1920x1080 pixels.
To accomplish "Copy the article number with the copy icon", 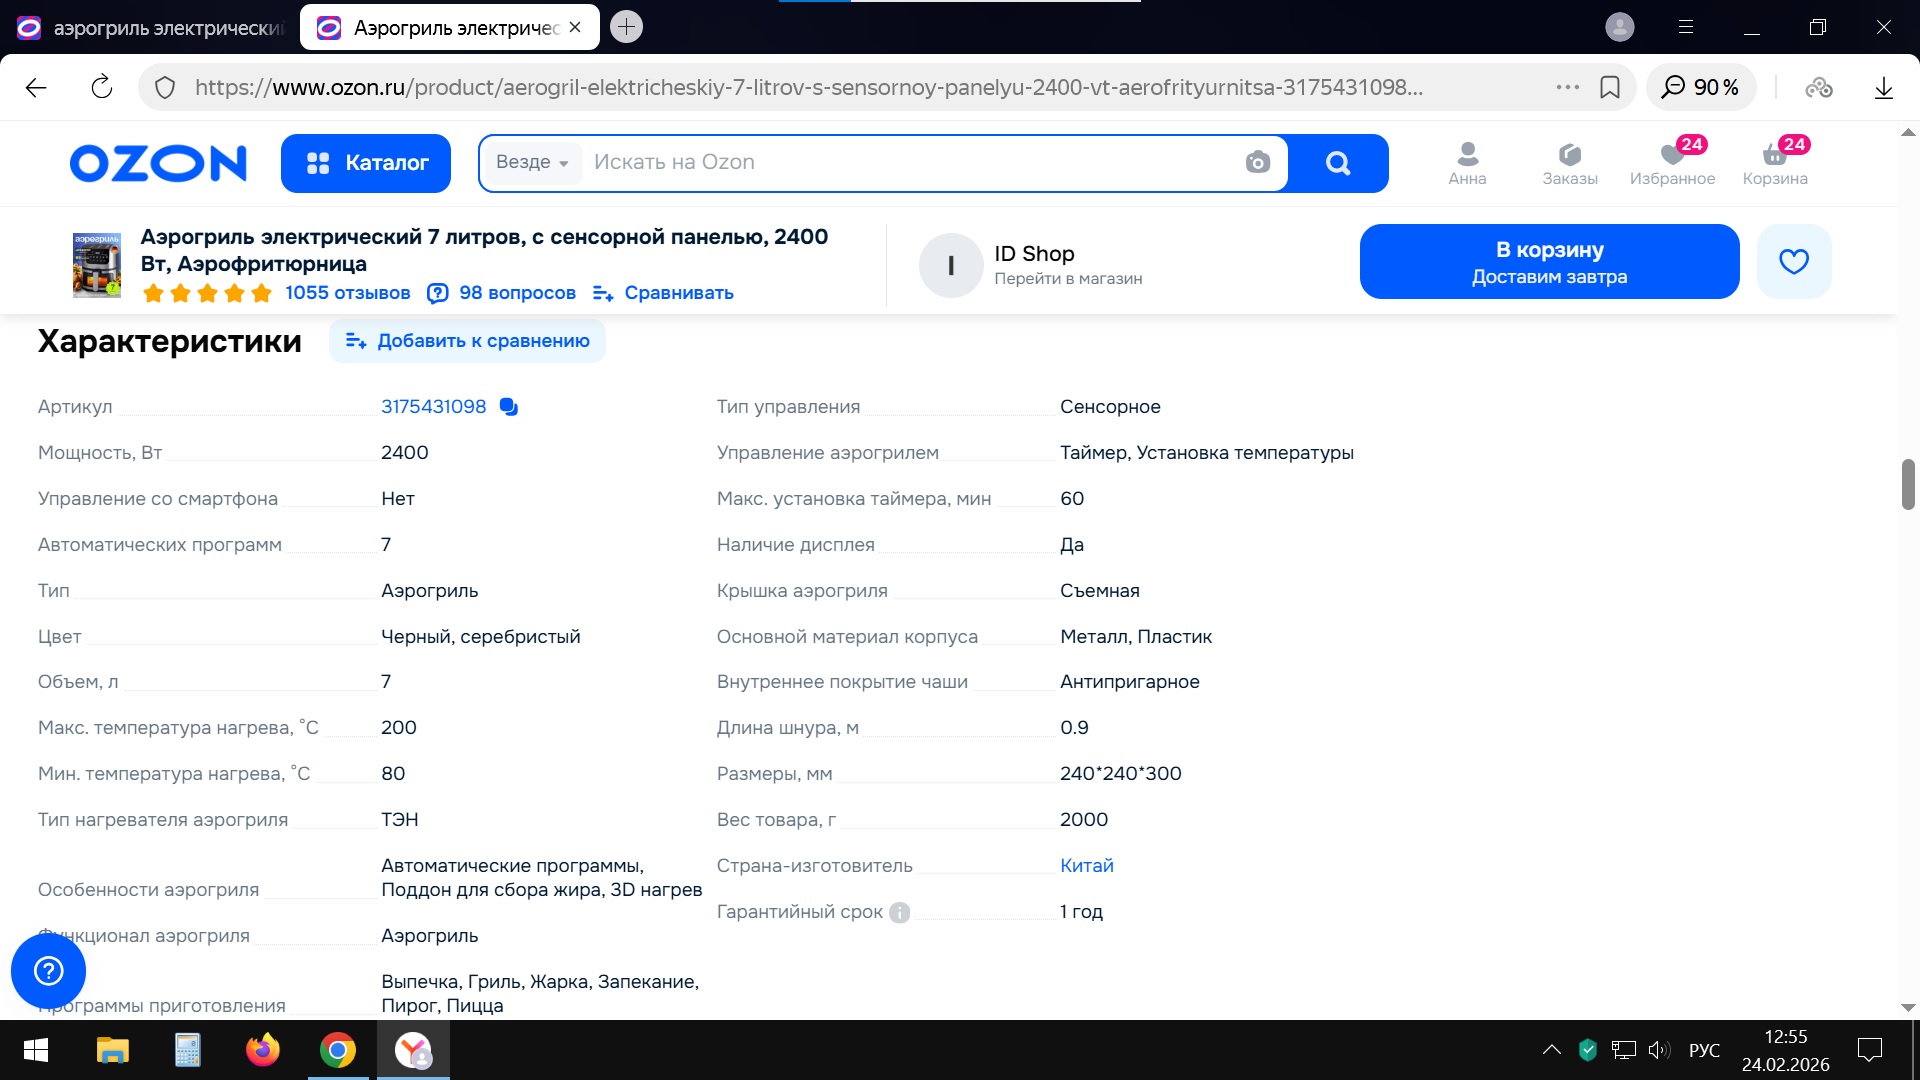I will tap(509, 407).
